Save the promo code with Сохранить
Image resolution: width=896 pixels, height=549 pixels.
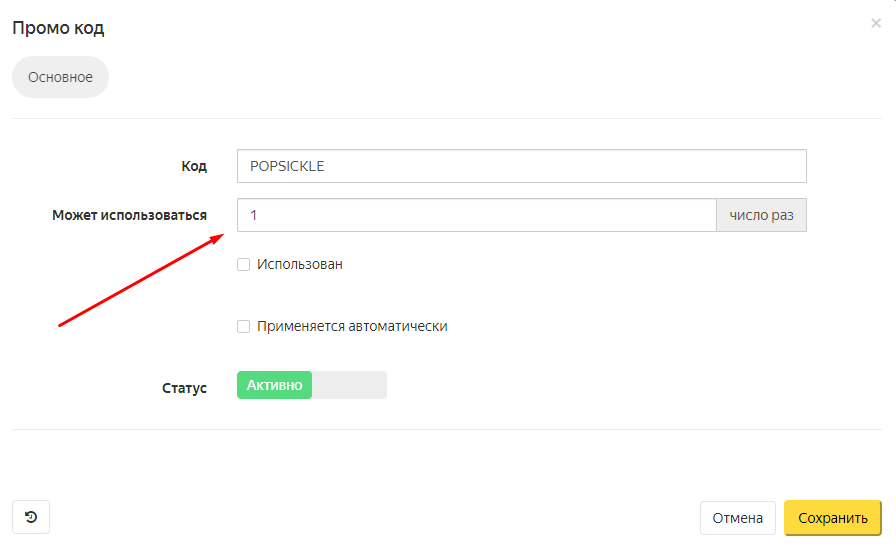[832, 518]
